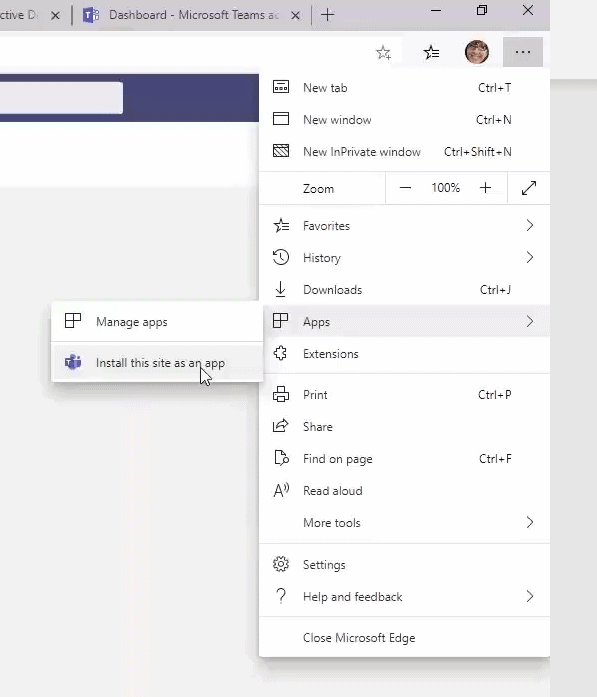Viewport: 597px width, 697px height.
Task: Zoom out with the minus button
Action: pos(405,188)
